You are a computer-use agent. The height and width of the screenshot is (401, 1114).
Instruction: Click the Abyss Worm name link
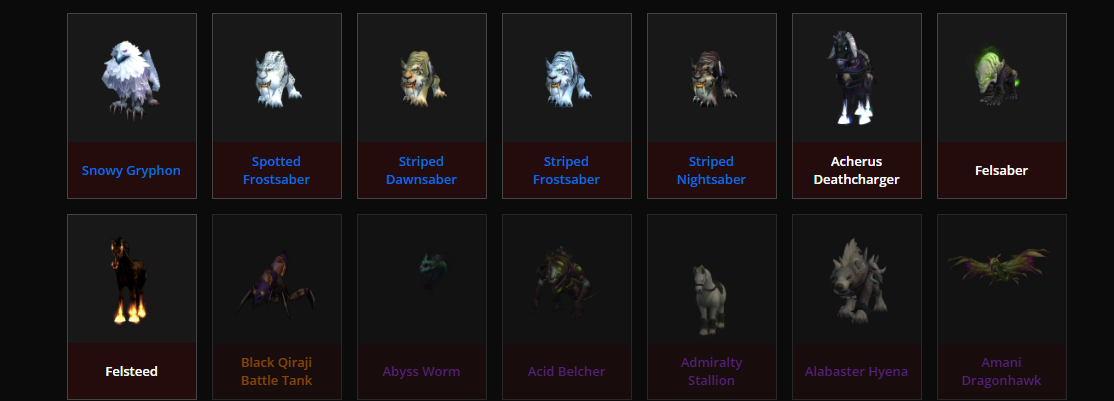click(421, 372)
